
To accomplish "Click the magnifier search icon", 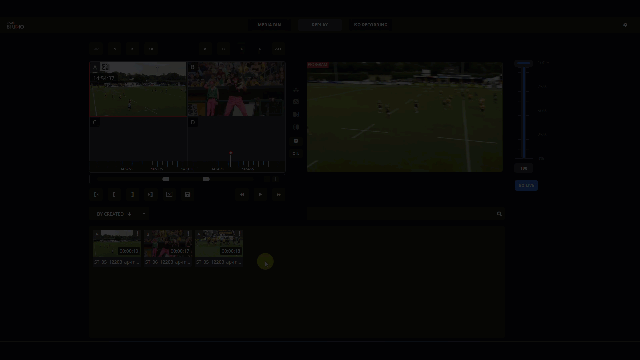I will (499, 214).
